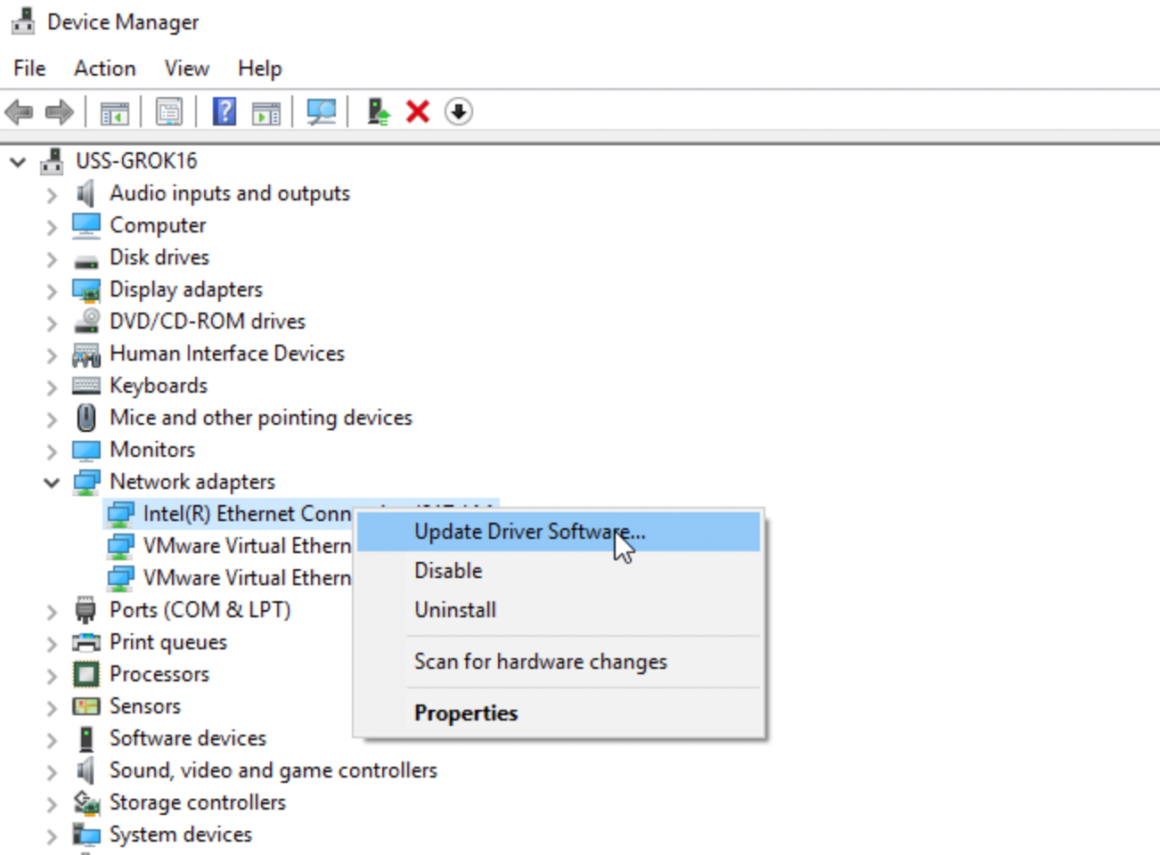Click the Back navigation arrow icon
1160x855 pixels.
tap(17, 111)
